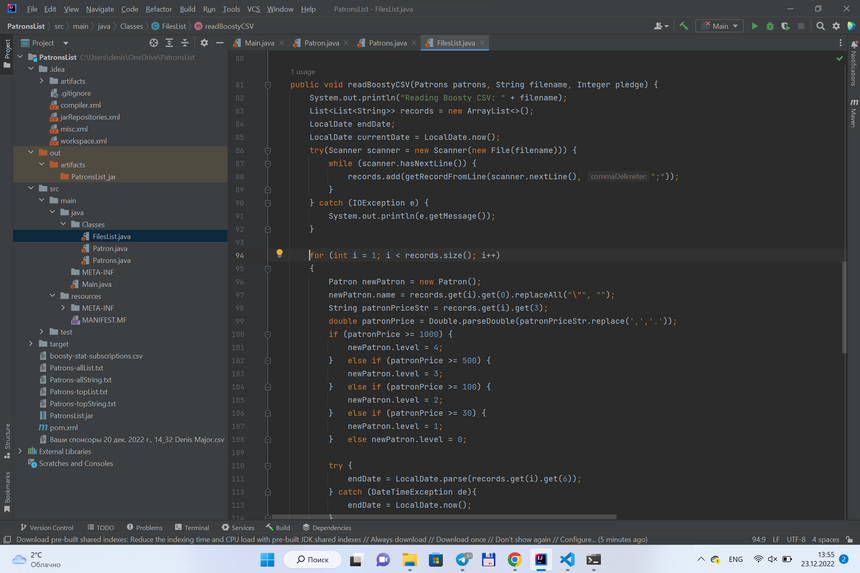Open Visual Studio Code from the taskbar
Image resolution: width=860 pixels, height=573 pixels.
click(x=567, y=560)
